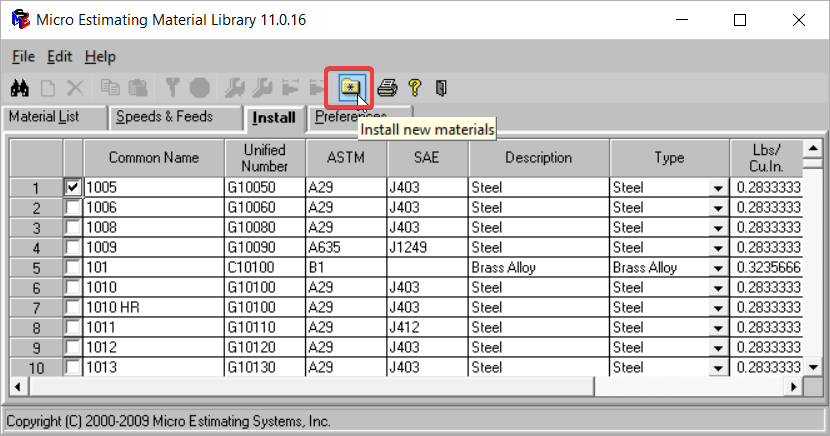Image resolution: width=830 pixels, height=436 pixels.
Task: Click the vertical scrollbar up arrow
Action: point(813,148)
